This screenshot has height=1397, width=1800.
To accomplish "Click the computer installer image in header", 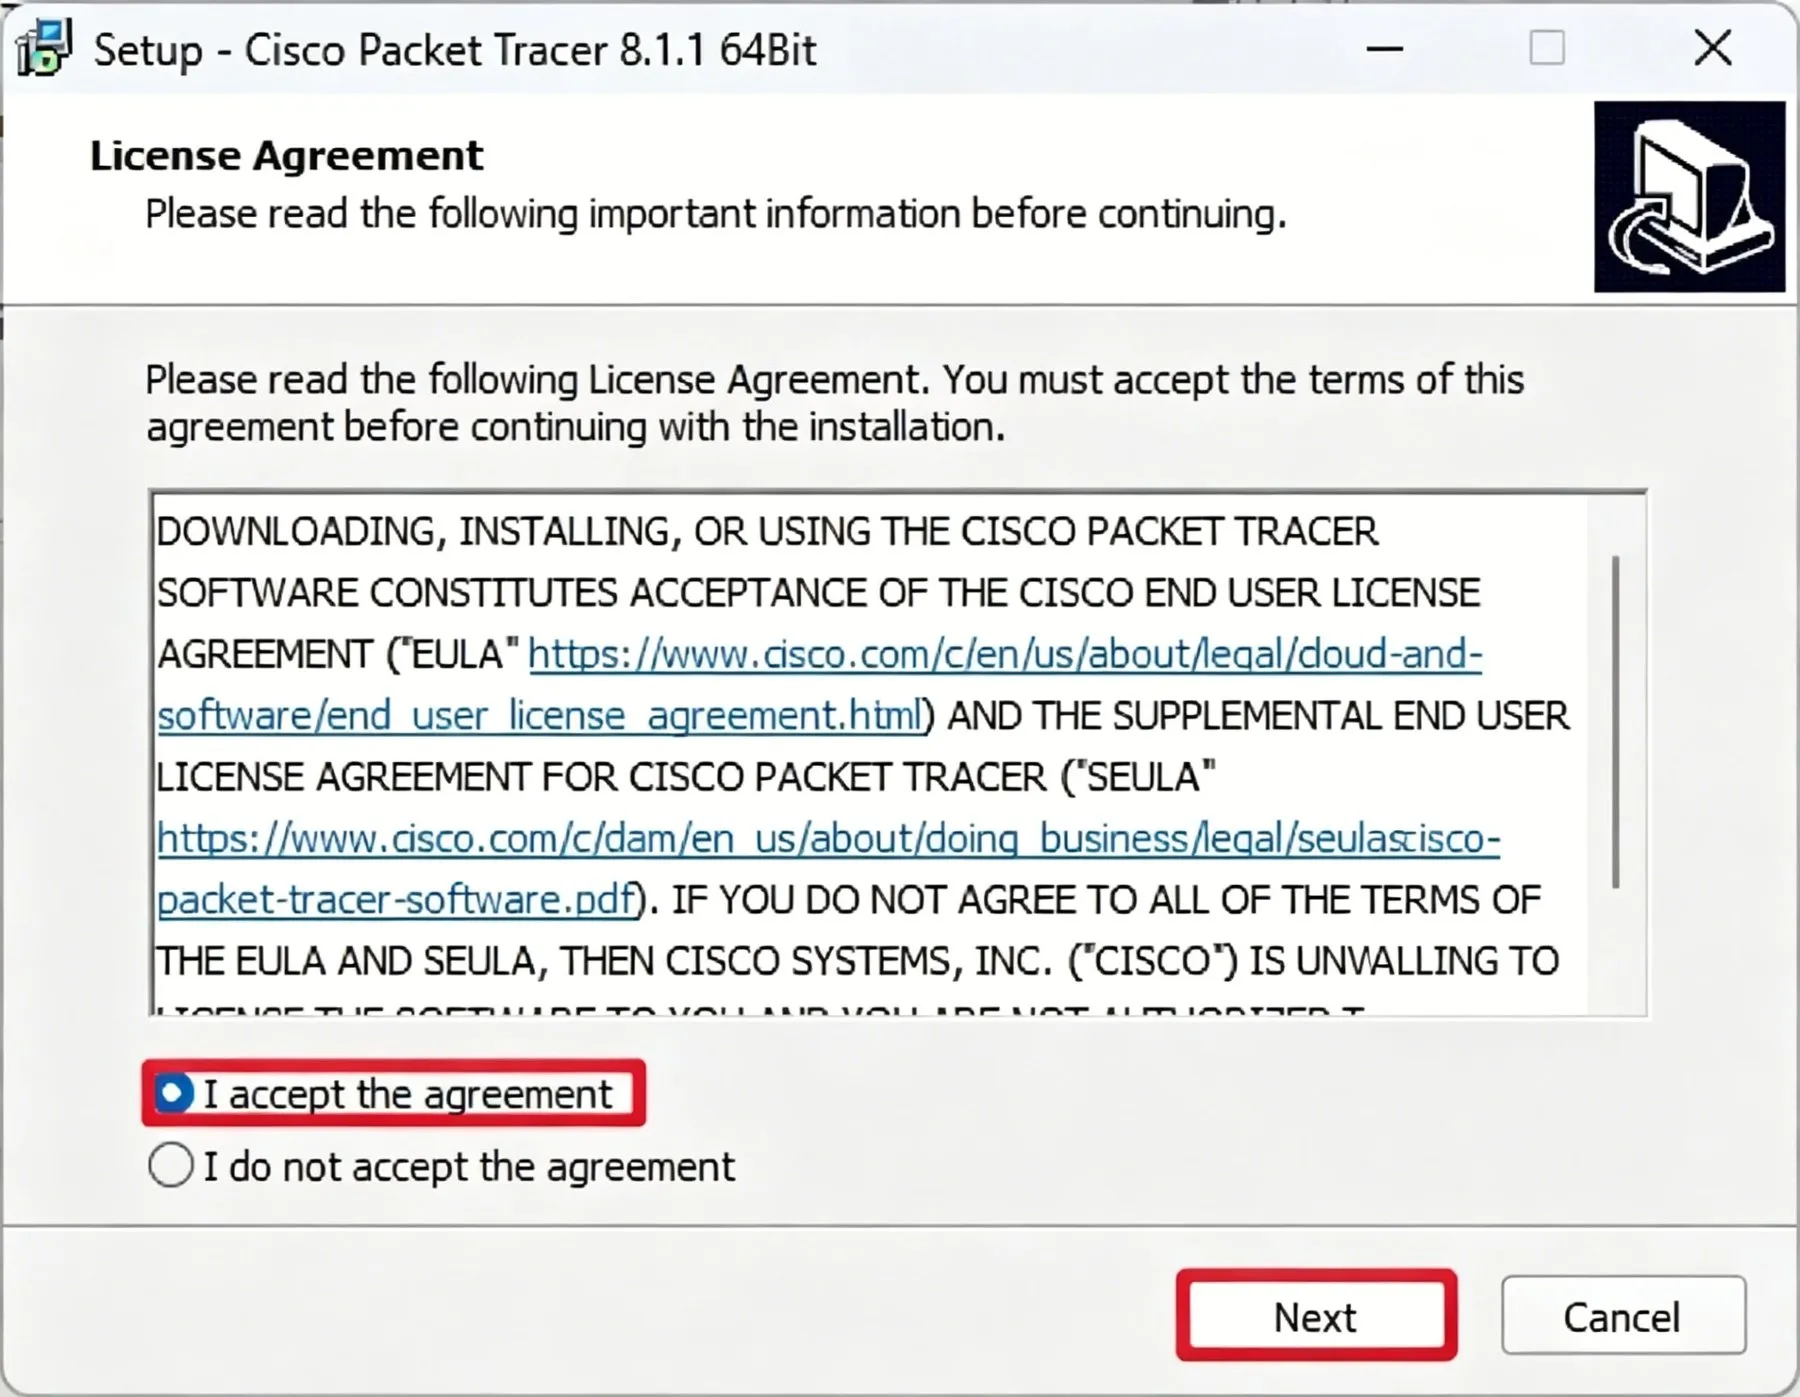I will (1689, 197).
